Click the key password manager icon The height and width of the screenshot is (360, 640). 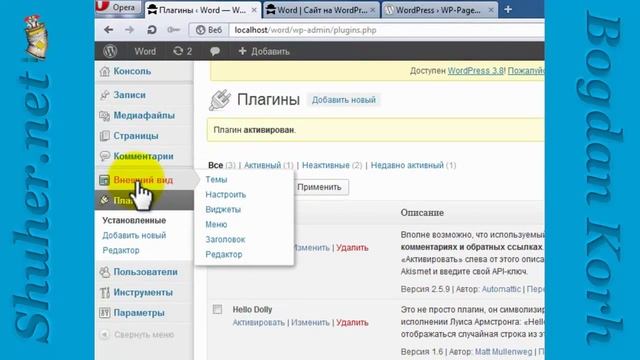[x=174, y=30]
